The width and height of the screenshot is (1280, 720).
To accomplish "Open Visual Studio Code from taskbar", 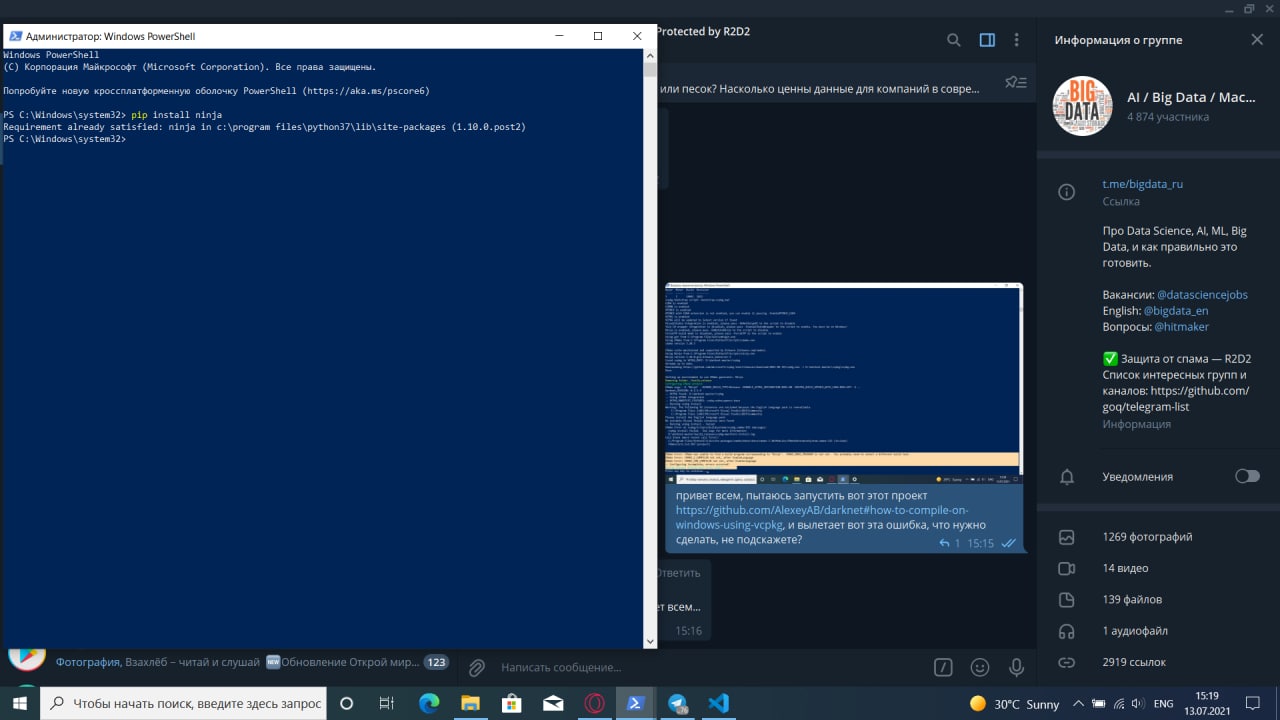I will coord(718,703).
